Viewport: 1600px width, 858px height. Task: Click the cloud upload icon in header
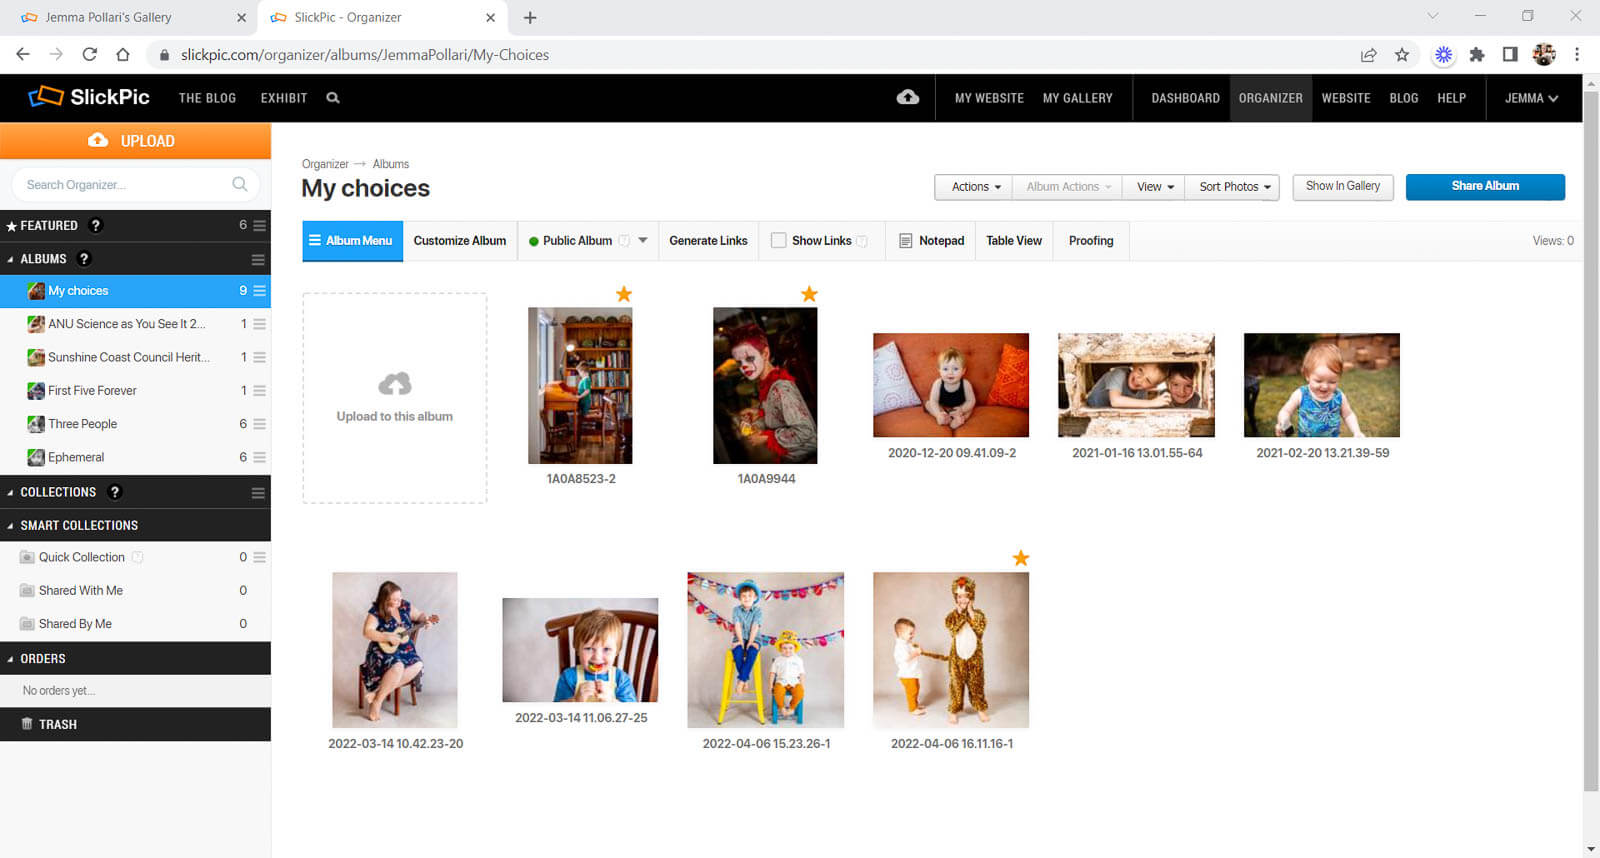pyautogui.click(x=907, y=97)
